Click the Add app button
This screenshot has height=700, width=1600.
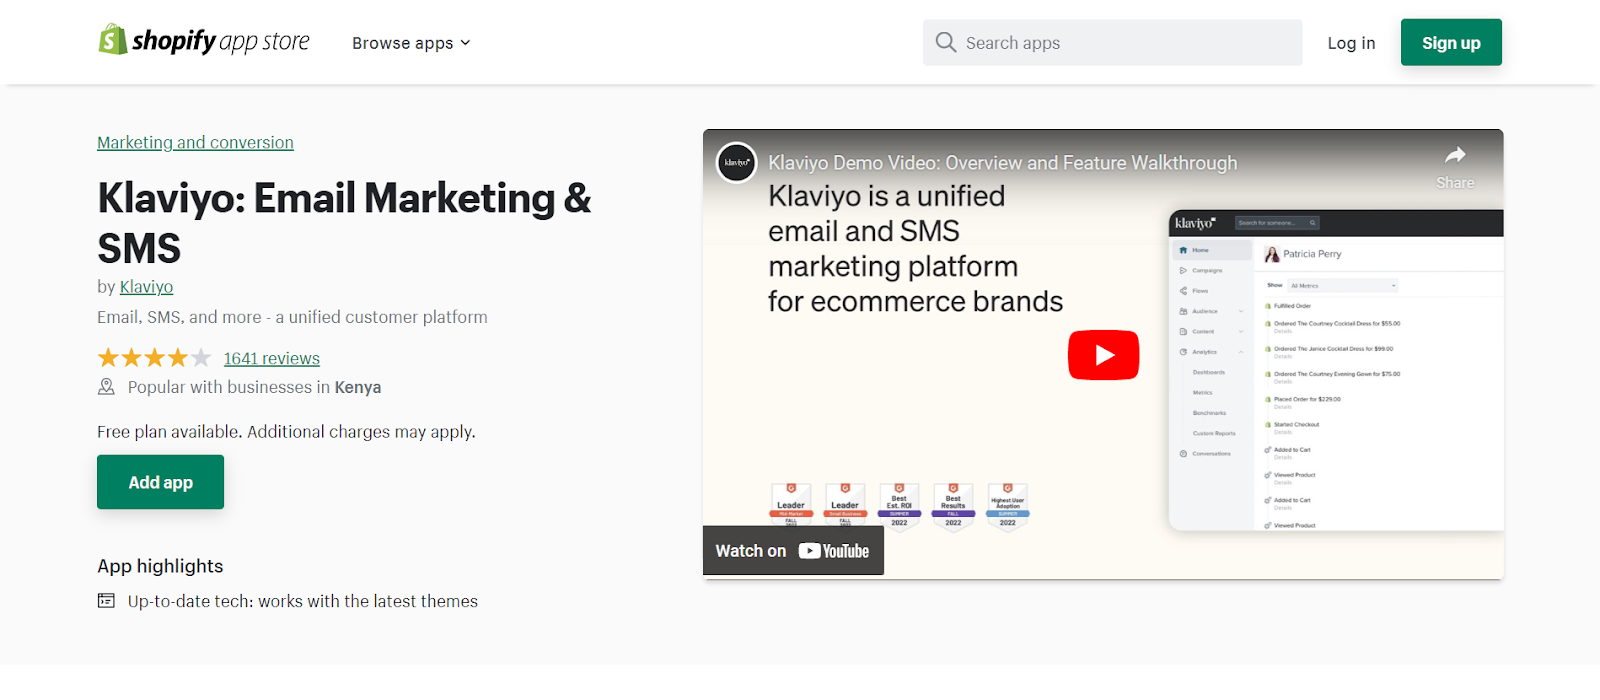(160, 482)
